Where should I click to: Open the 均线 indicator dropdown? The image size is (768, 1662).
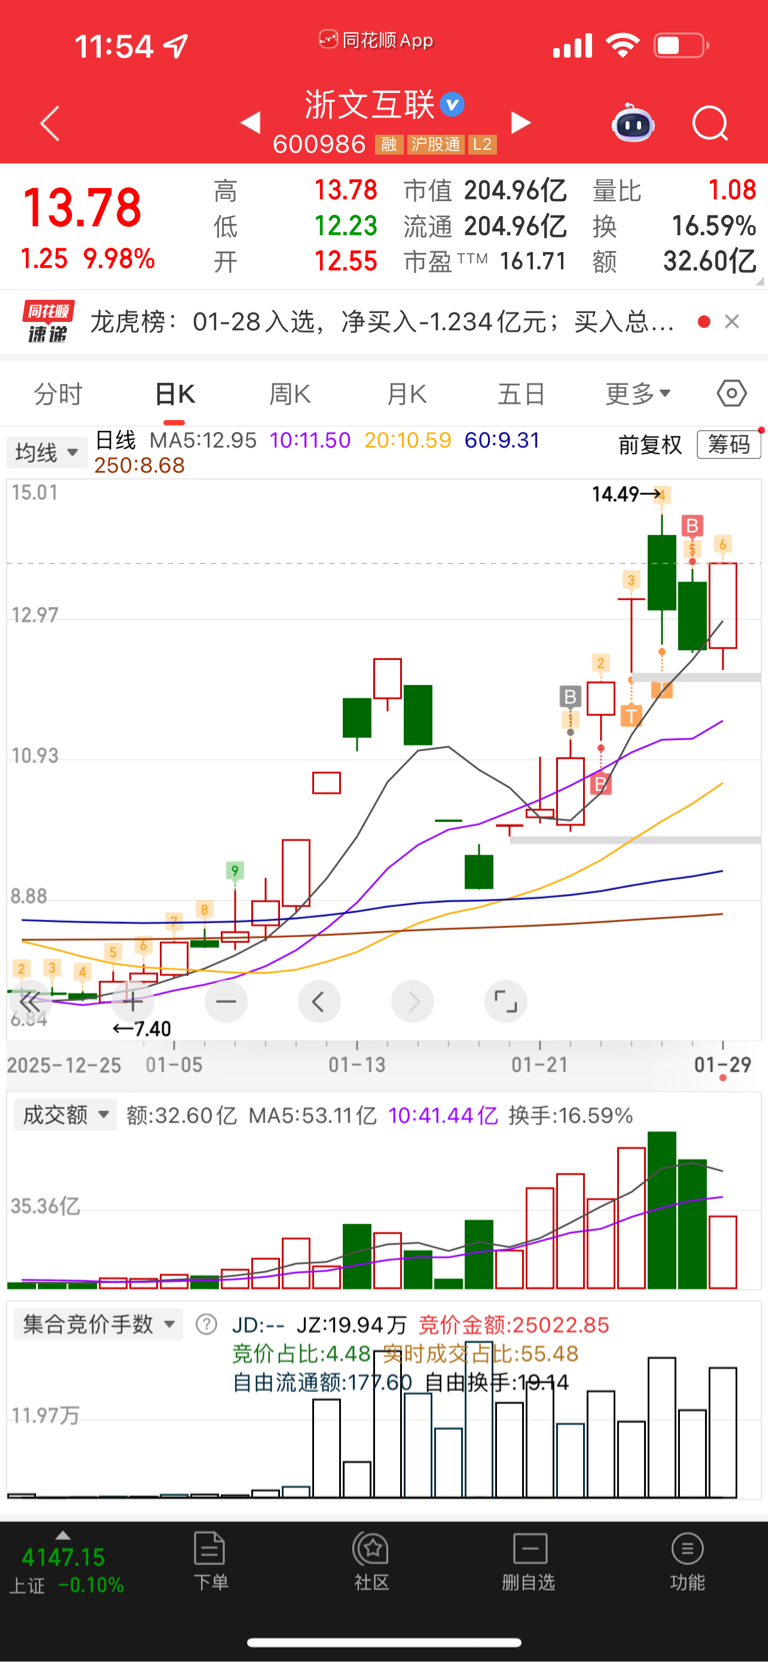[x=45, y=453]
